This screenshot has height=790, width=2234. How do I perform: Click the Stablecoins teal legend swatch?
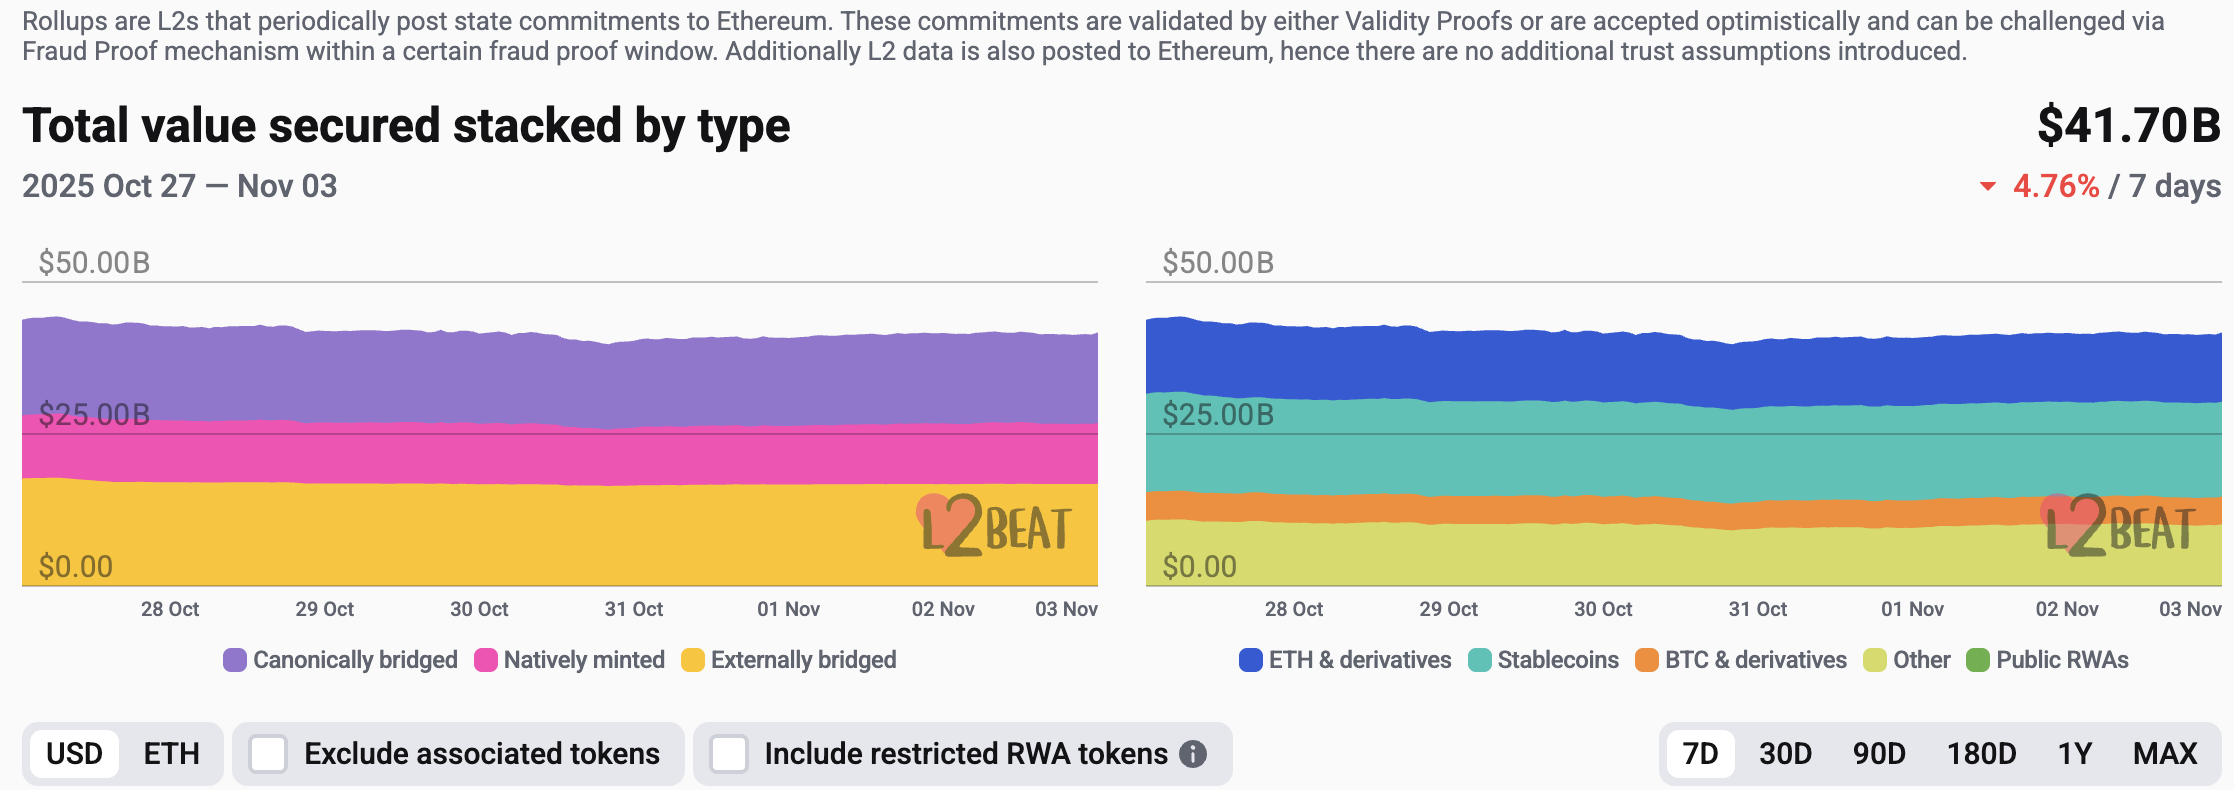point(1480,660)
